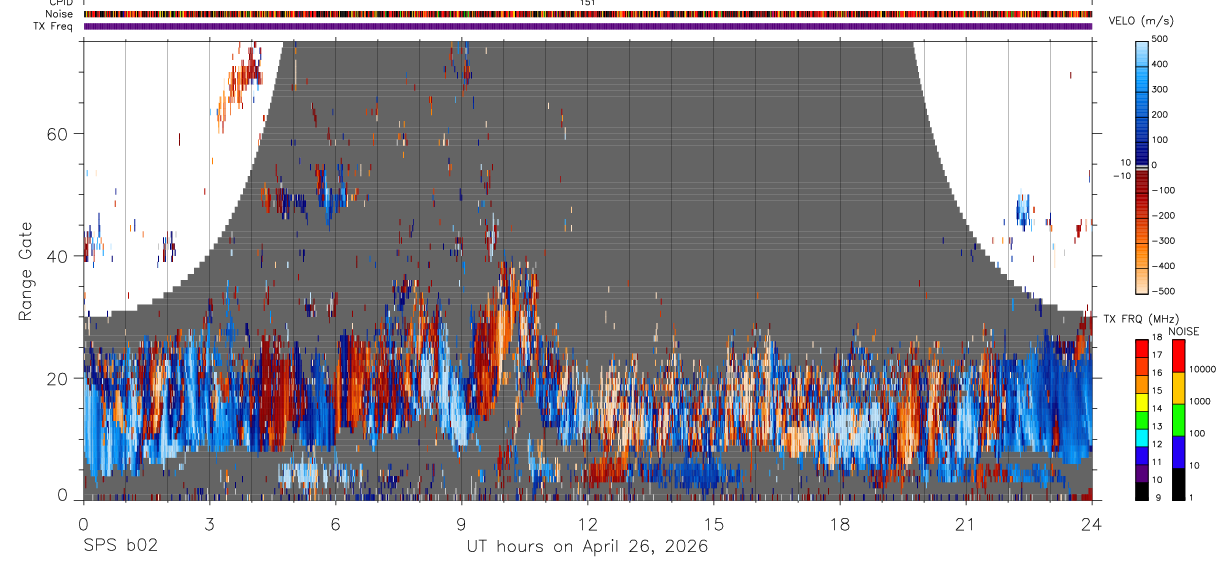Pick yellow swatch in TX FRQ colorbar
Viewport: 1228px width, 567px height.
pyautogui.click(x=1141, y=400)
